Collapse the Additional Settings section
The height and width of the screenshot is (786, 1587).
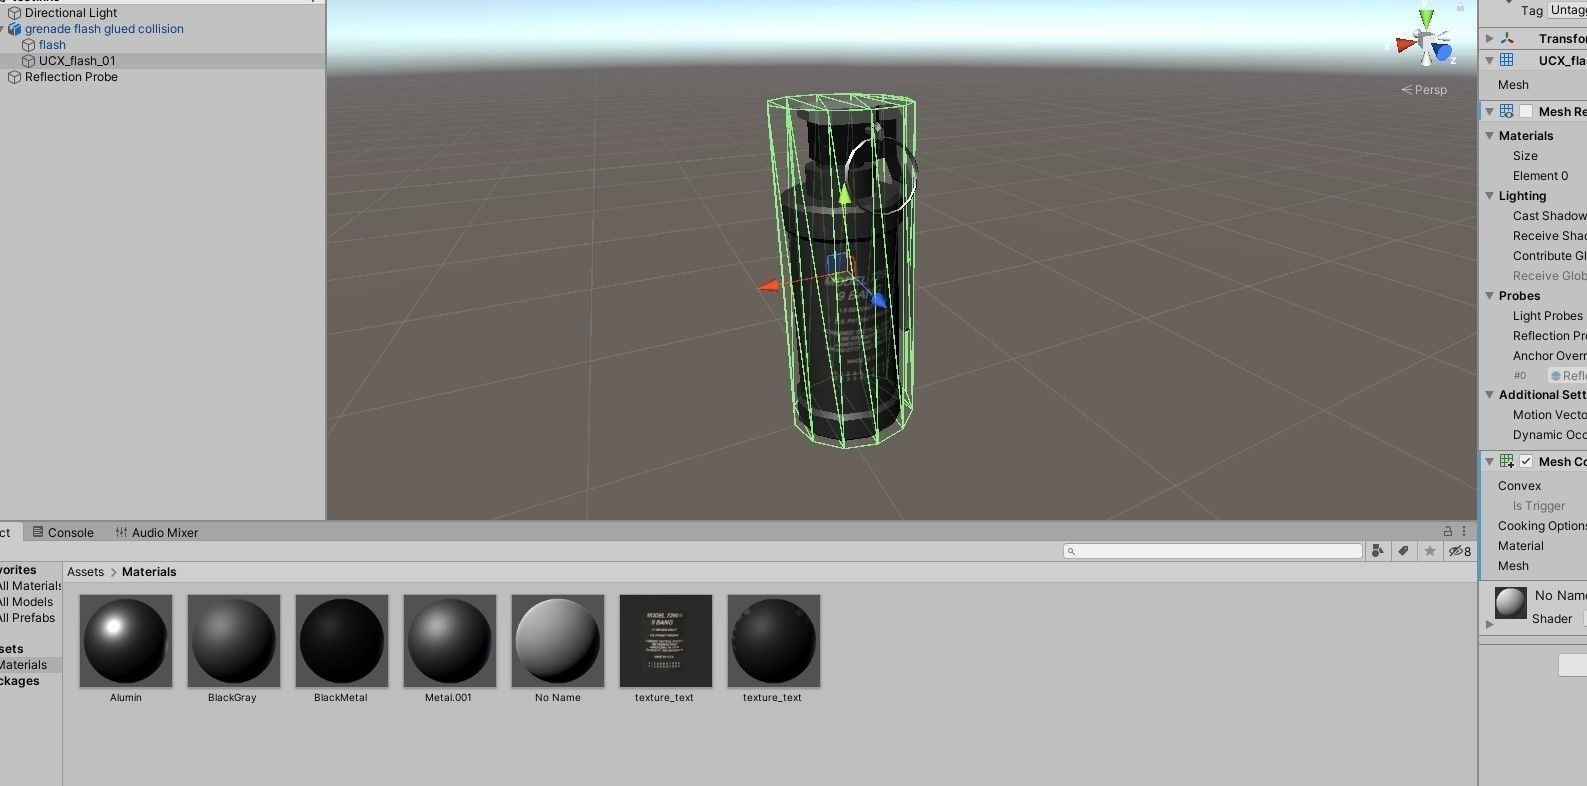coord(1489,395)
